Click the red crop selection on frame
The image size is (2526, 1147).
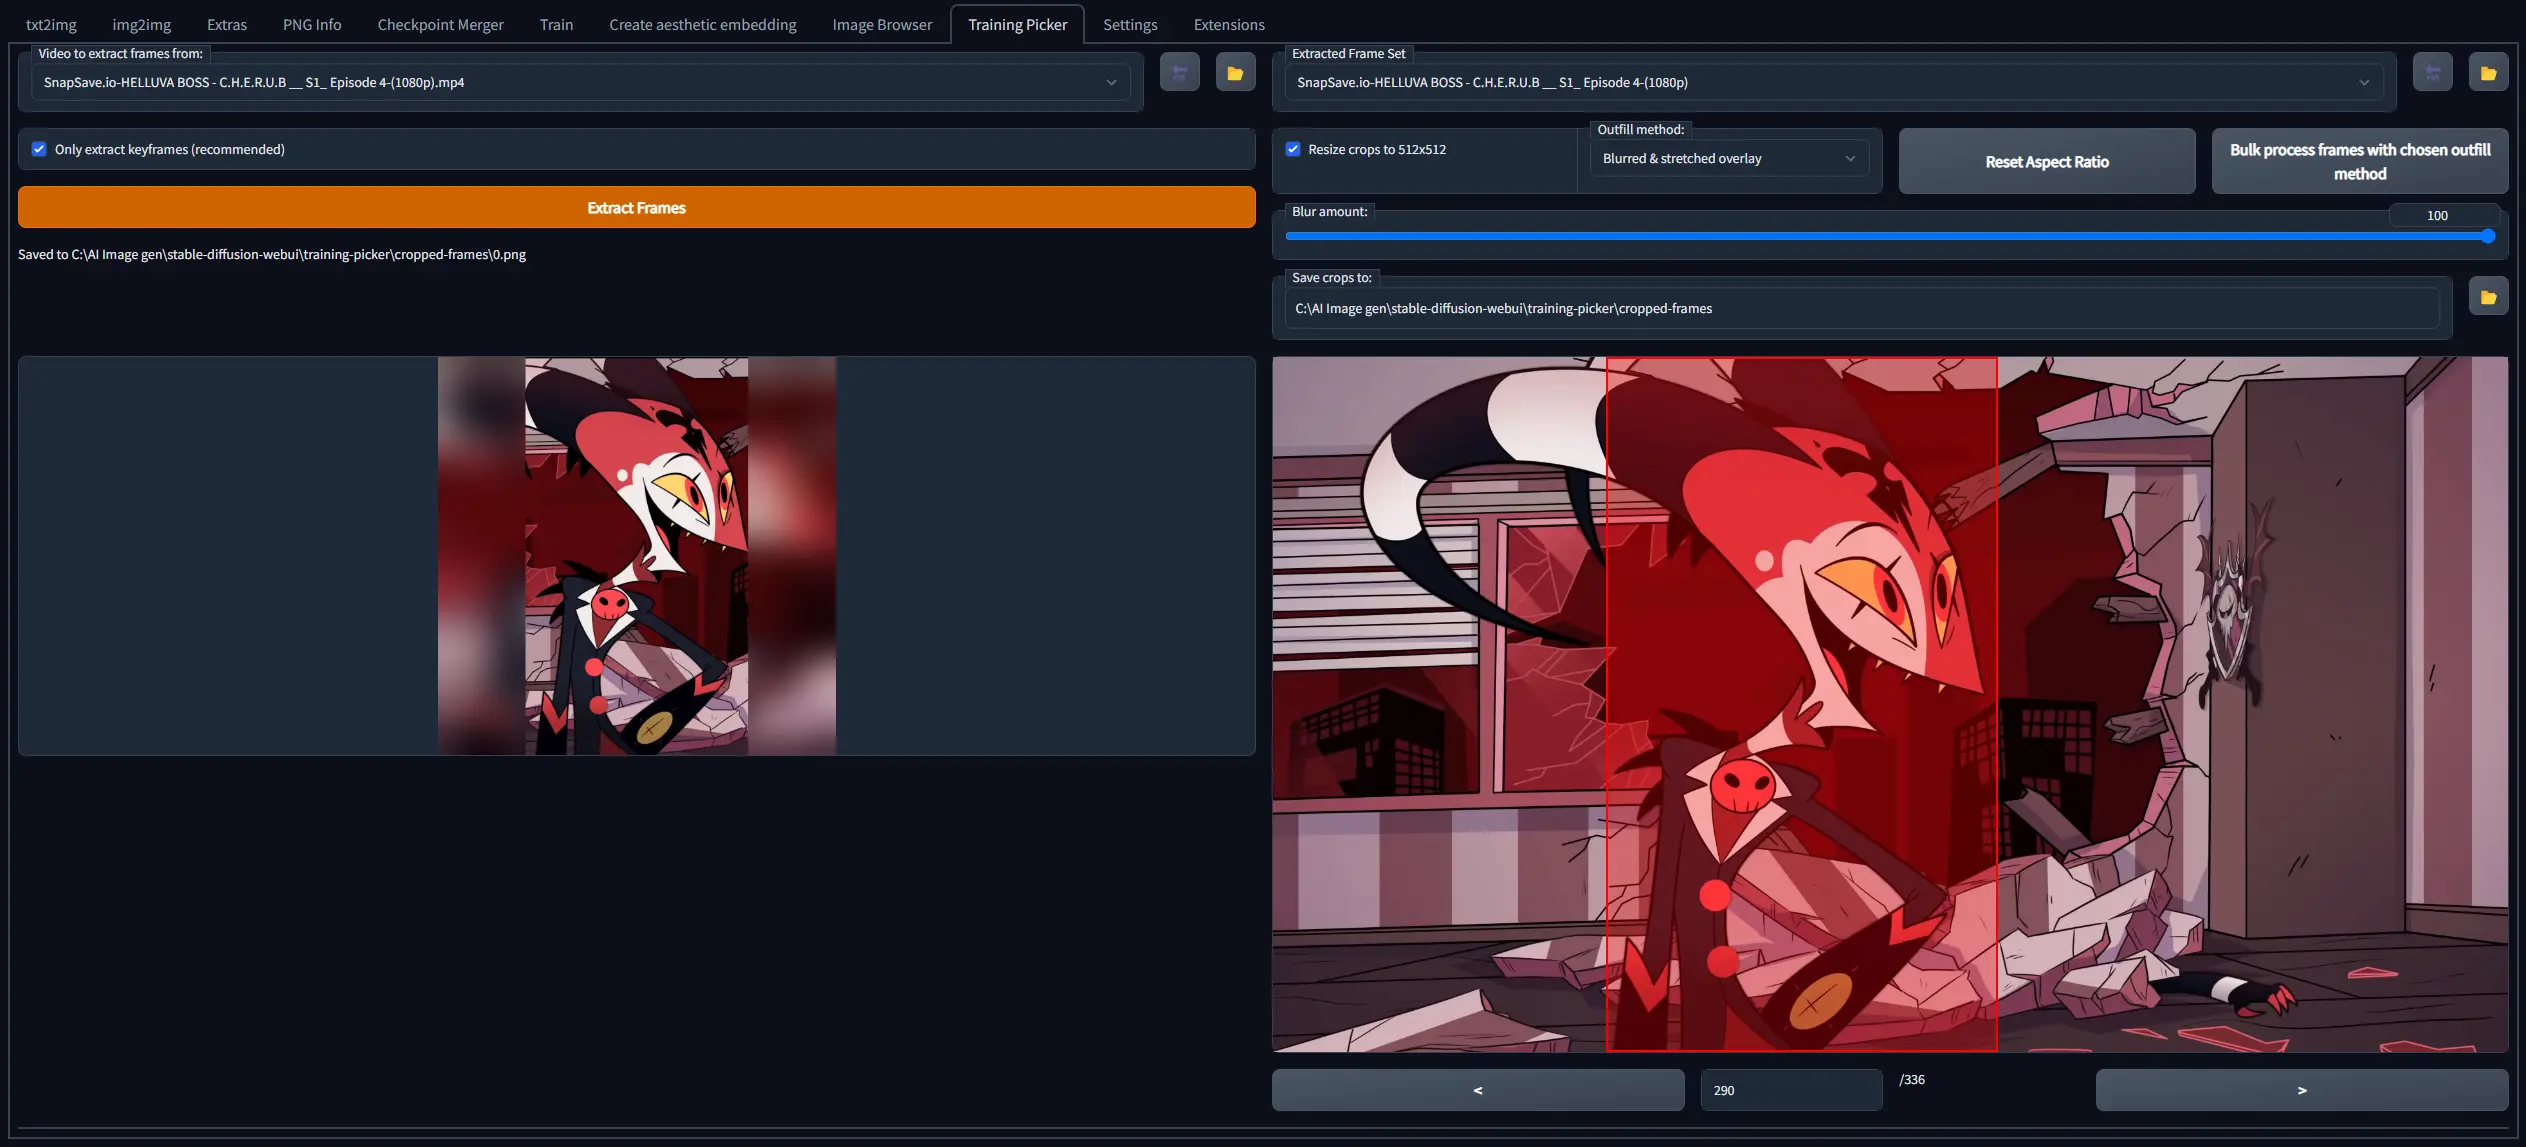pyautogui.click(x=1801, y=704)
